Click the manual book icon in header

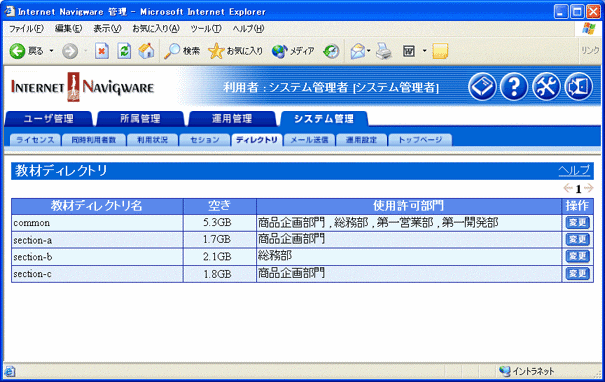click(482, 86)
